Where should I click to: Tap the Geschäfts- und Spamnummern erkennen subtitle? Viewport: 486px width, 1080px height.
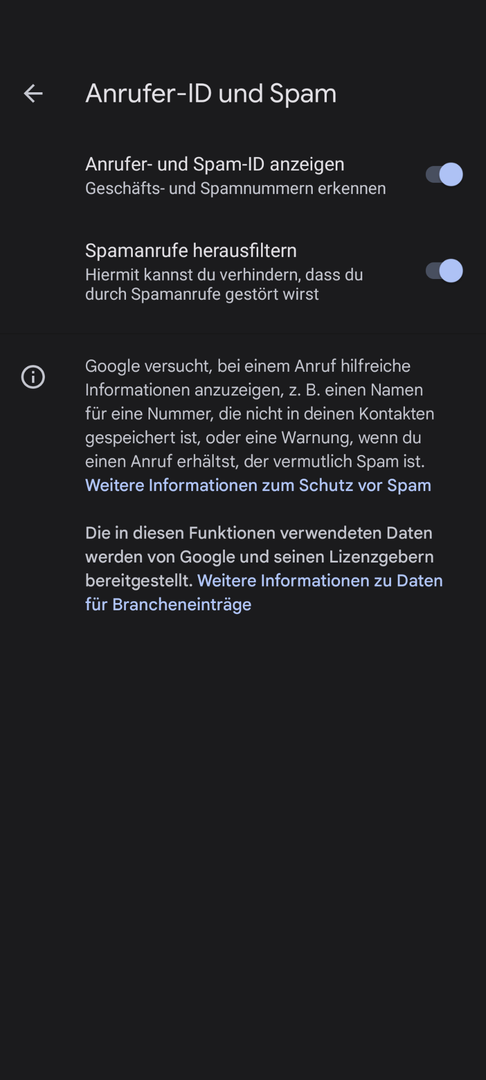pos(235,189)
